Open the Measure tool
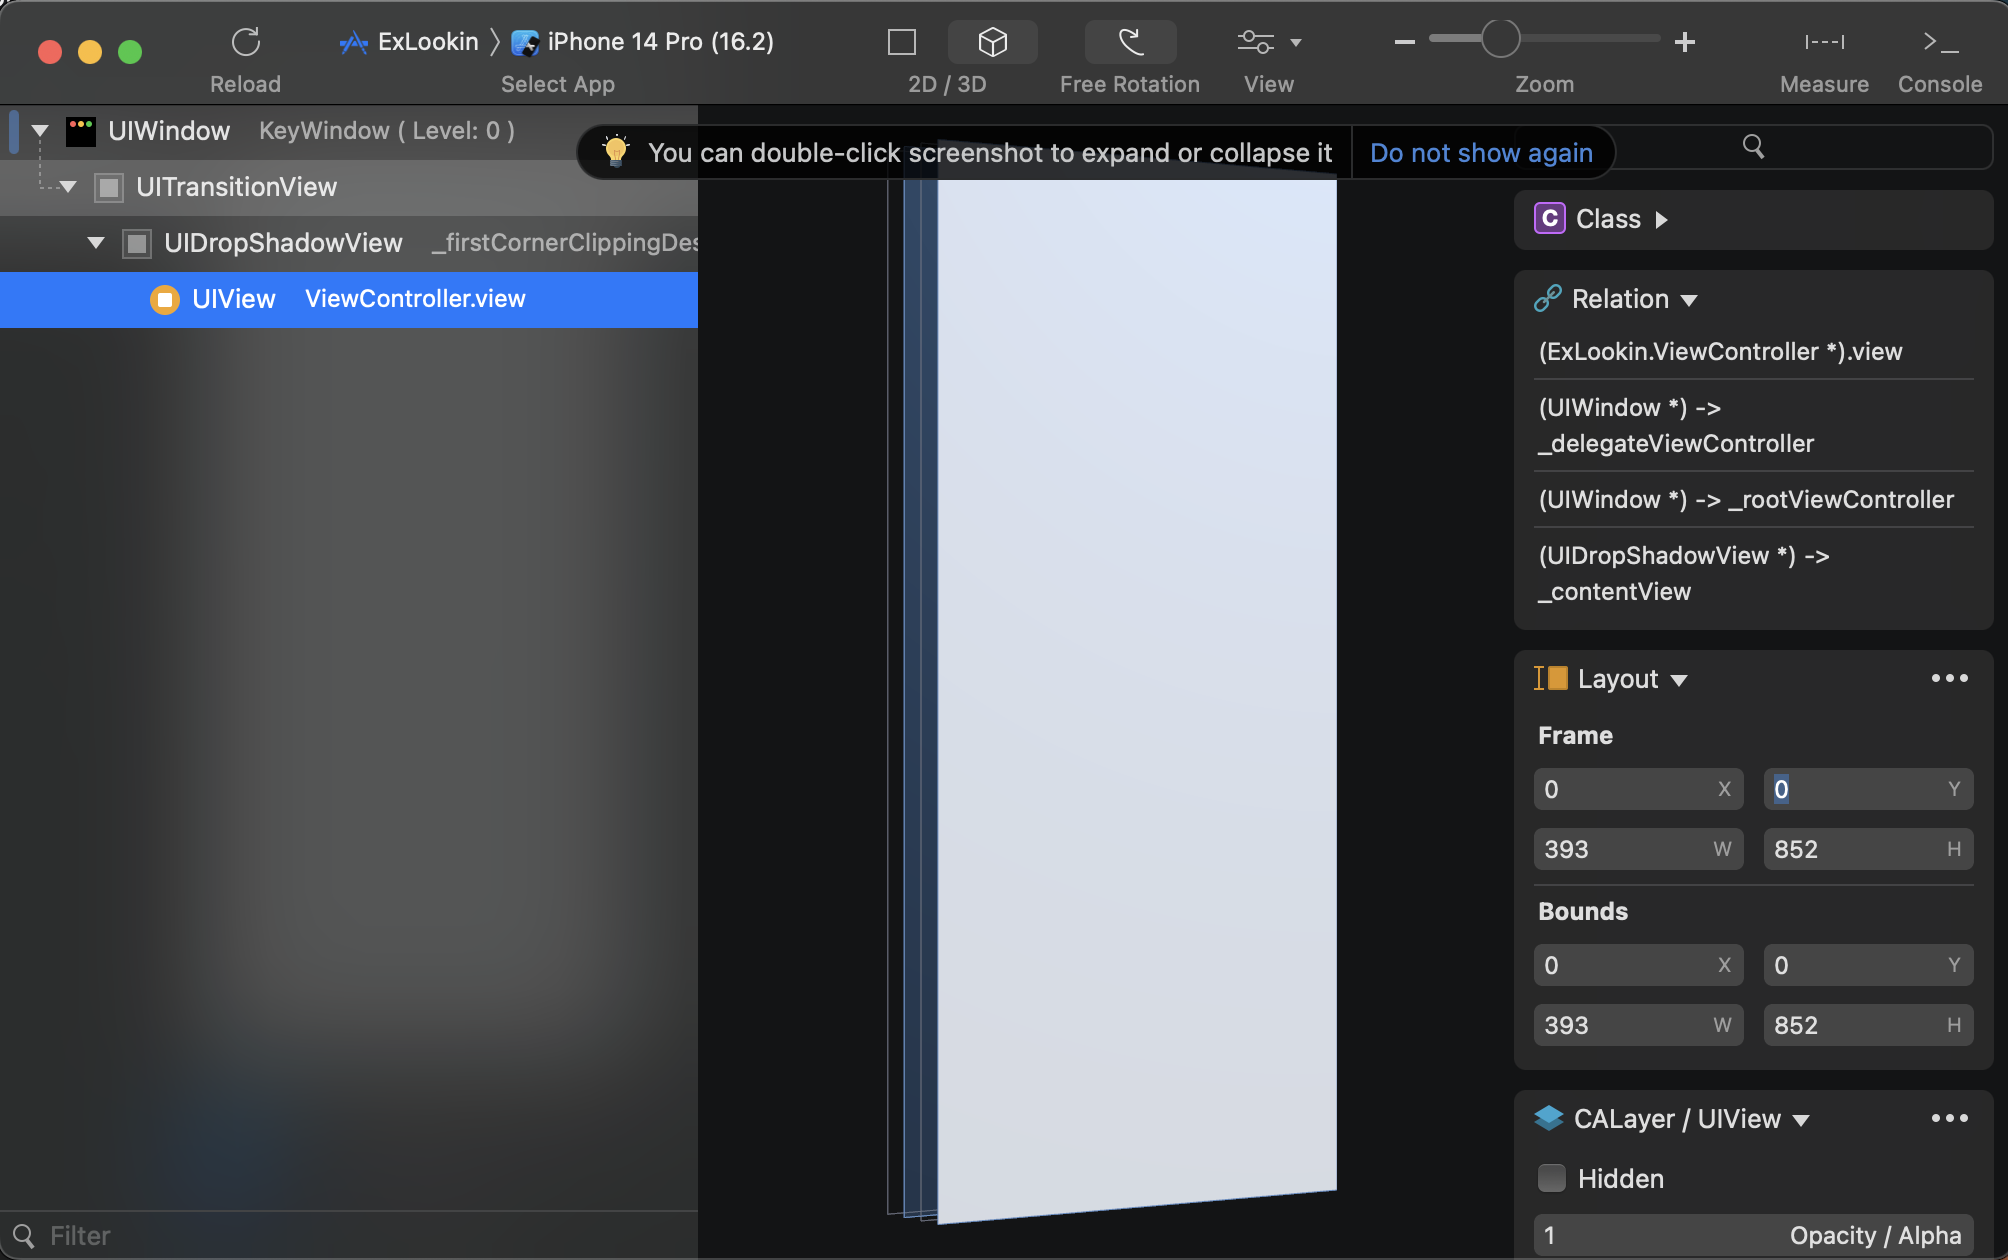Viewport: 2008px width, 1260px height. click(x=1824, y=42)
